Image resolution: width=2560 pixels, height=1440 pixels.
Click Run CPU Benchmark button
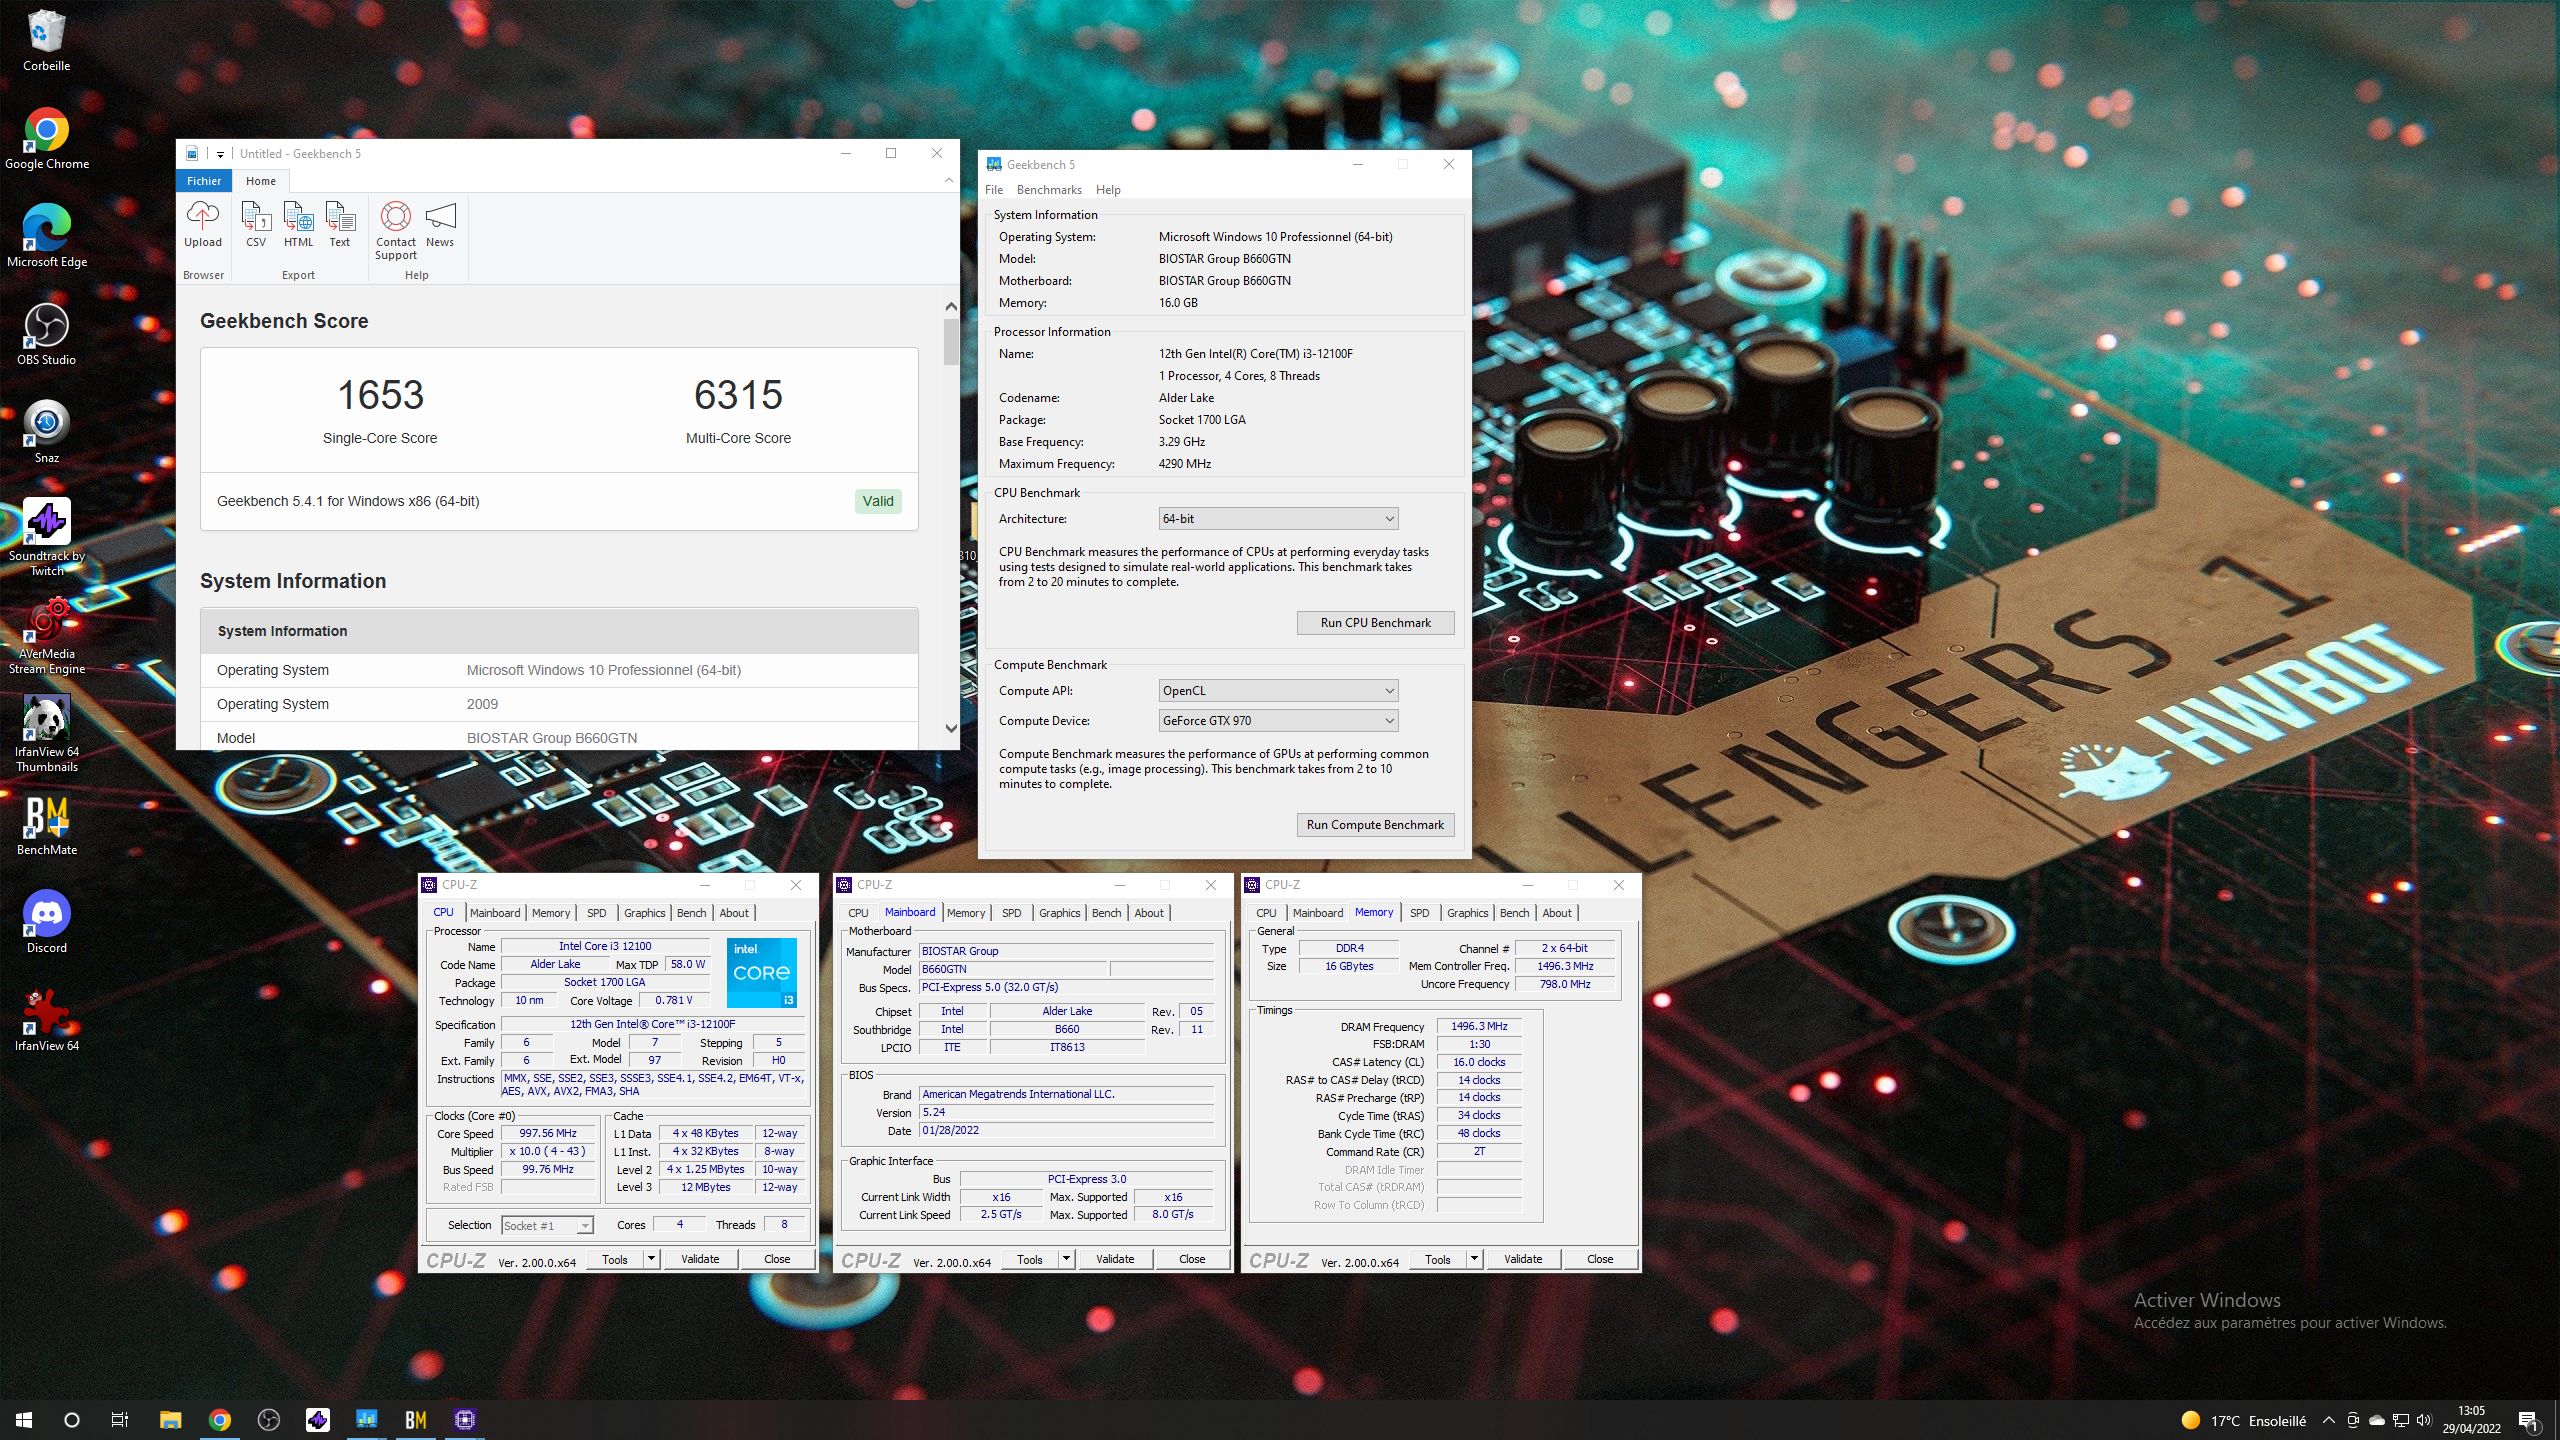coord(1375,623)
